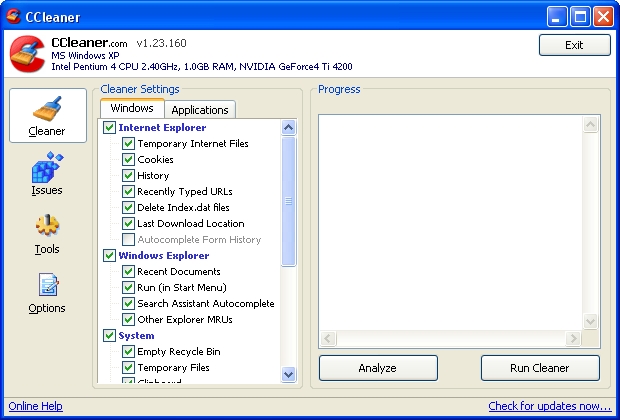This screenshot has height=420, width=620.
Task: Disable the Empty Recycle Bin option
Action: point(128,352)
